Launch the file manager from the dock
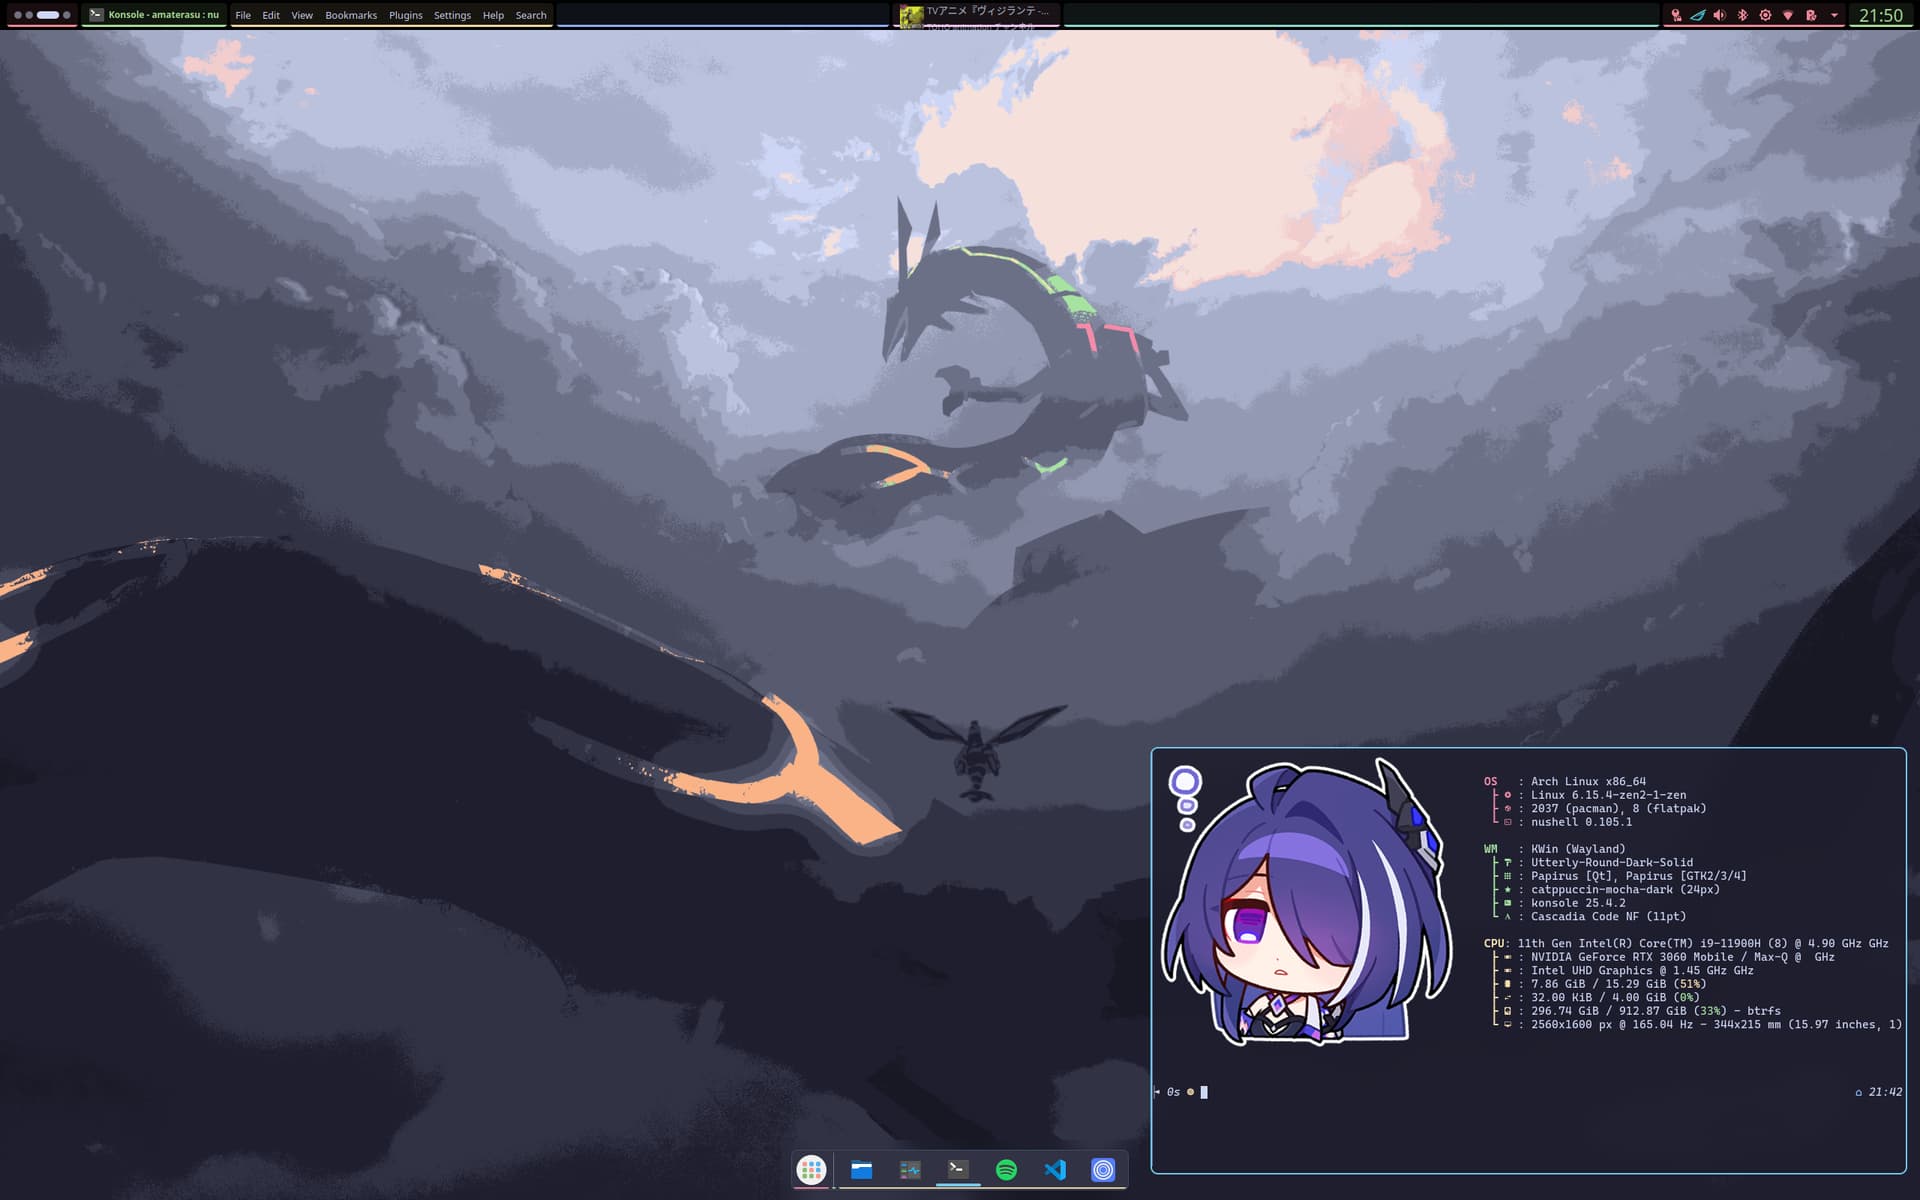Screen dimensions: 1920x1200 (861, 1169)
